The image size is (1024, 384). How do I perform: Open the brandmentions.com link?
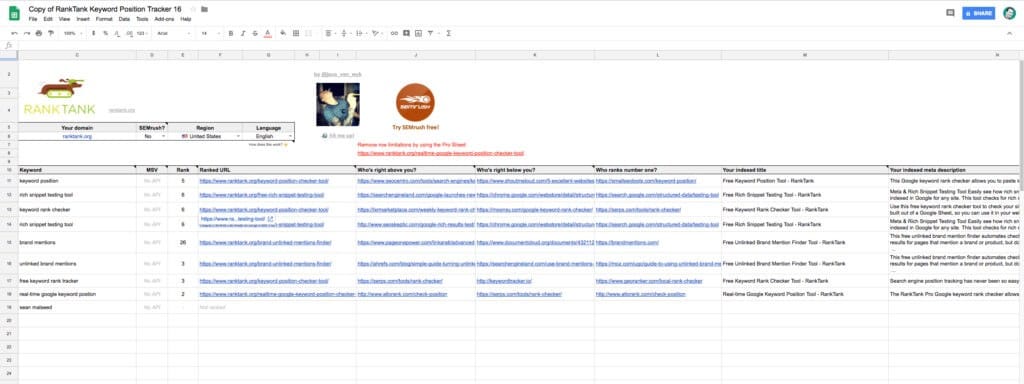(x=627, y=242)
